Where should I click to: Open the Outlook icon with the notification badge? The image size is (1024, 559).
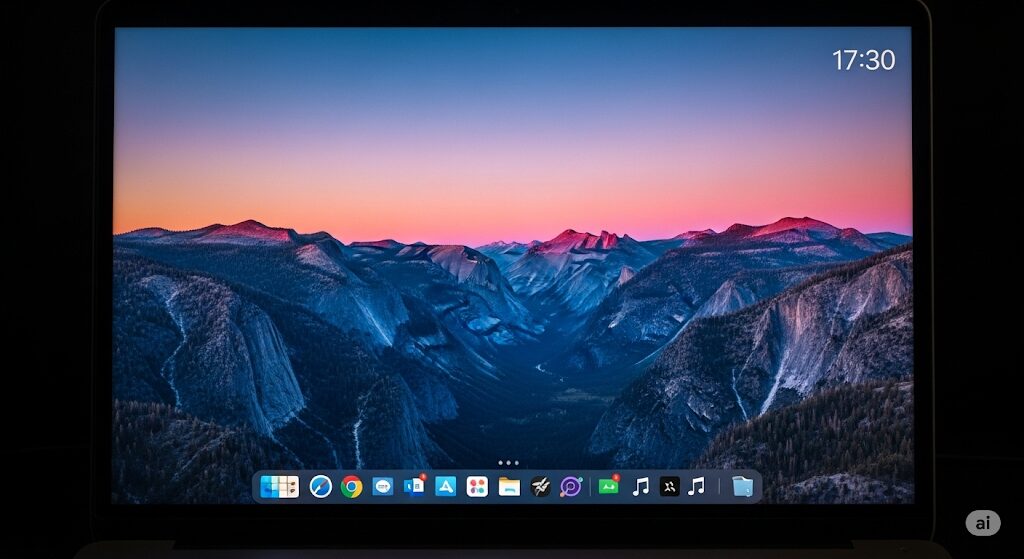[414, 486]
